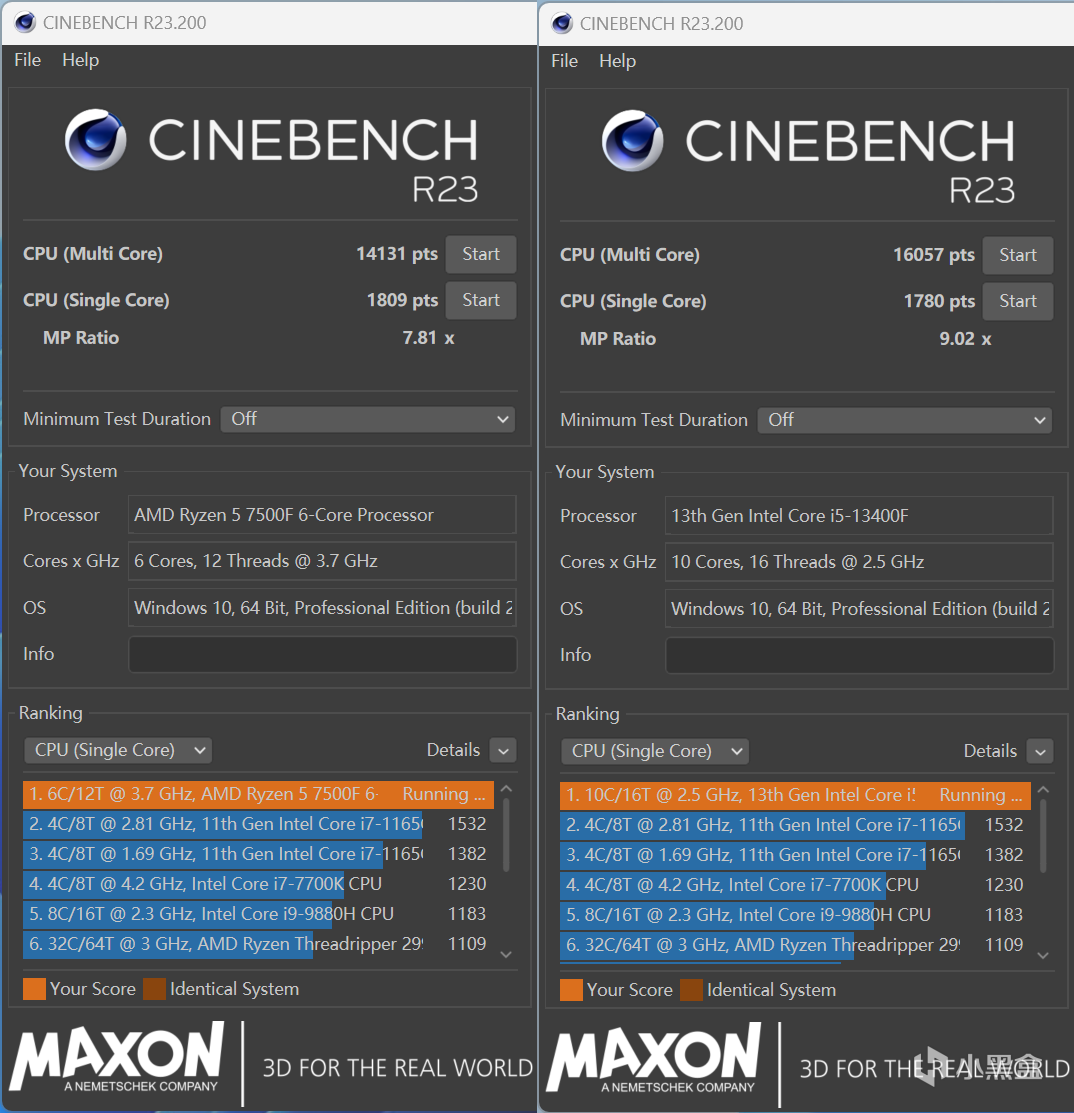This screenshot has height=1113, width=1074.
Task: Click Maxon logo in right window footer
Action: tap(654, 1058)
